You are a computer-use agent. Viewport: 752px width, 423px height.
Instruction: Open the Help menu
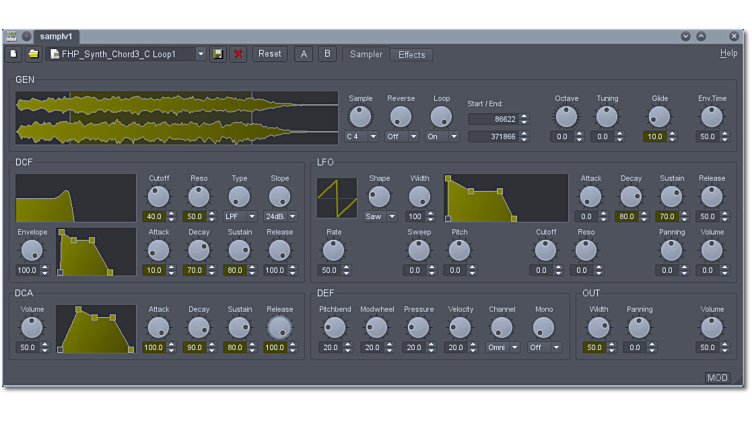pyautogui.click(x=728, y=53)
